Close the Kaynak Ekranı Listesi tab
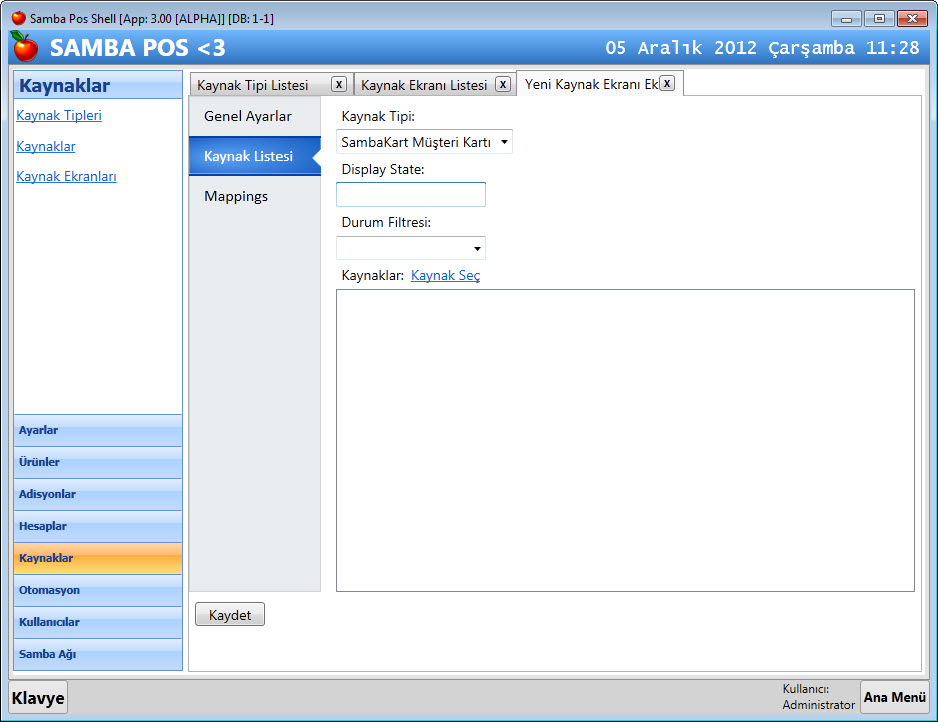This screenshot has height=722, width=938. click(503, 84)
